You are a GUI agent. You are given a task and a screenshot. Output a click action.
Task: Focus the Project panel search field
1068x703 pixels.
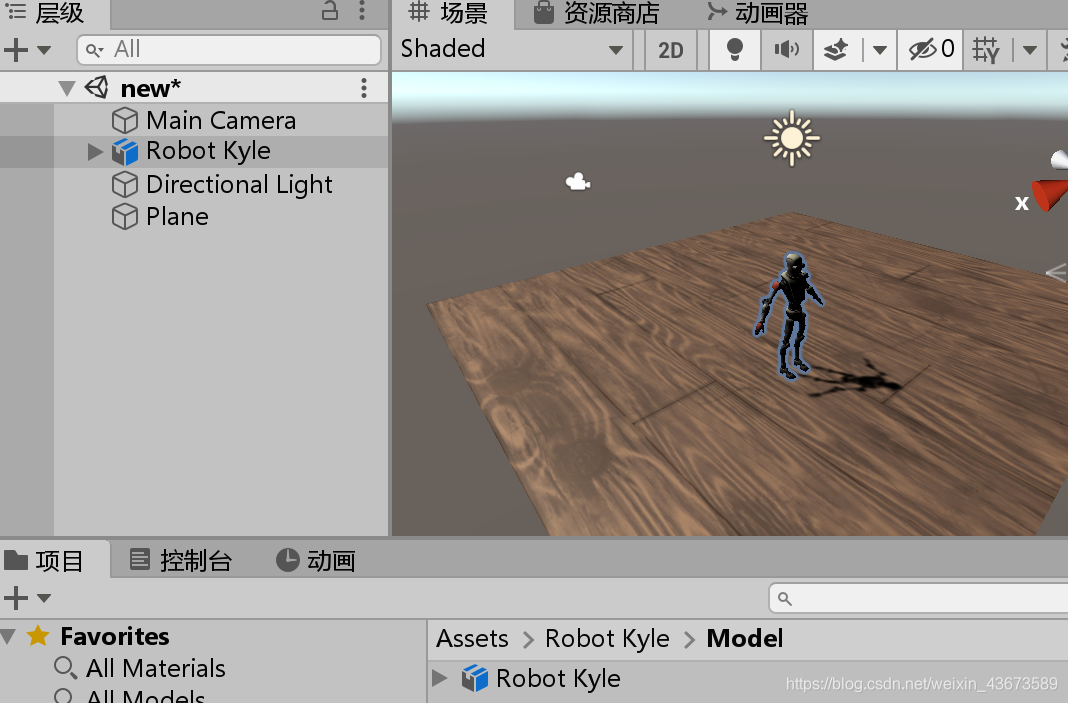pyautogui.click(x=918, y=599)
